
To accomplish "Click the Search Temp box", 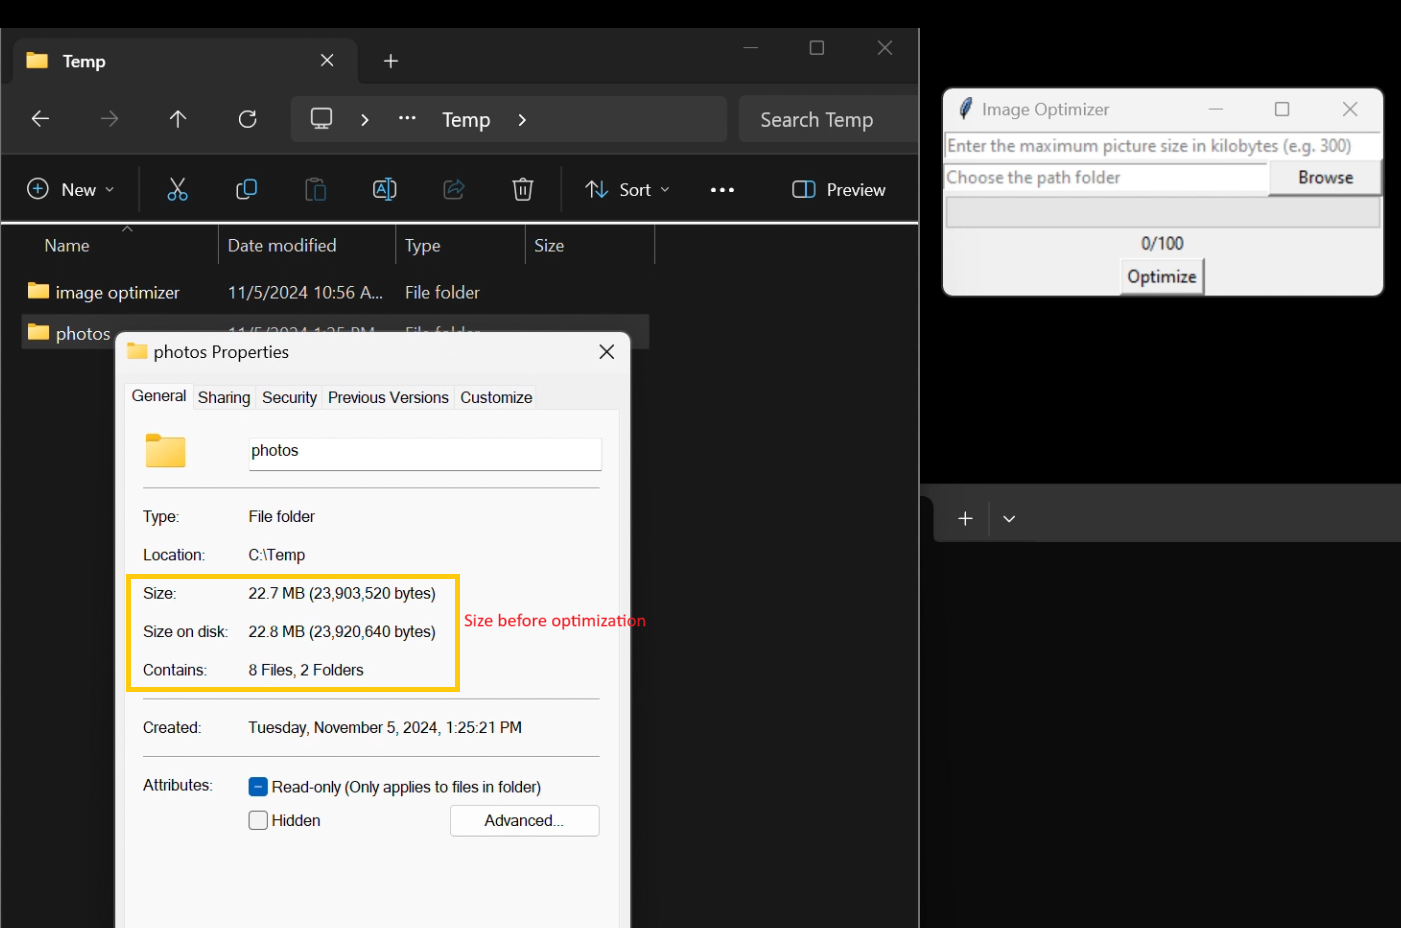I will [828, 120].
